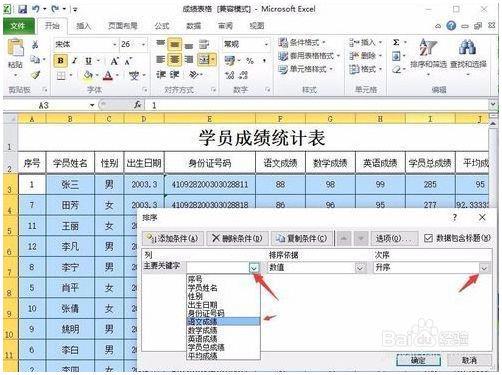
Task: Open the File tab
Action: (x=18, y=26)
